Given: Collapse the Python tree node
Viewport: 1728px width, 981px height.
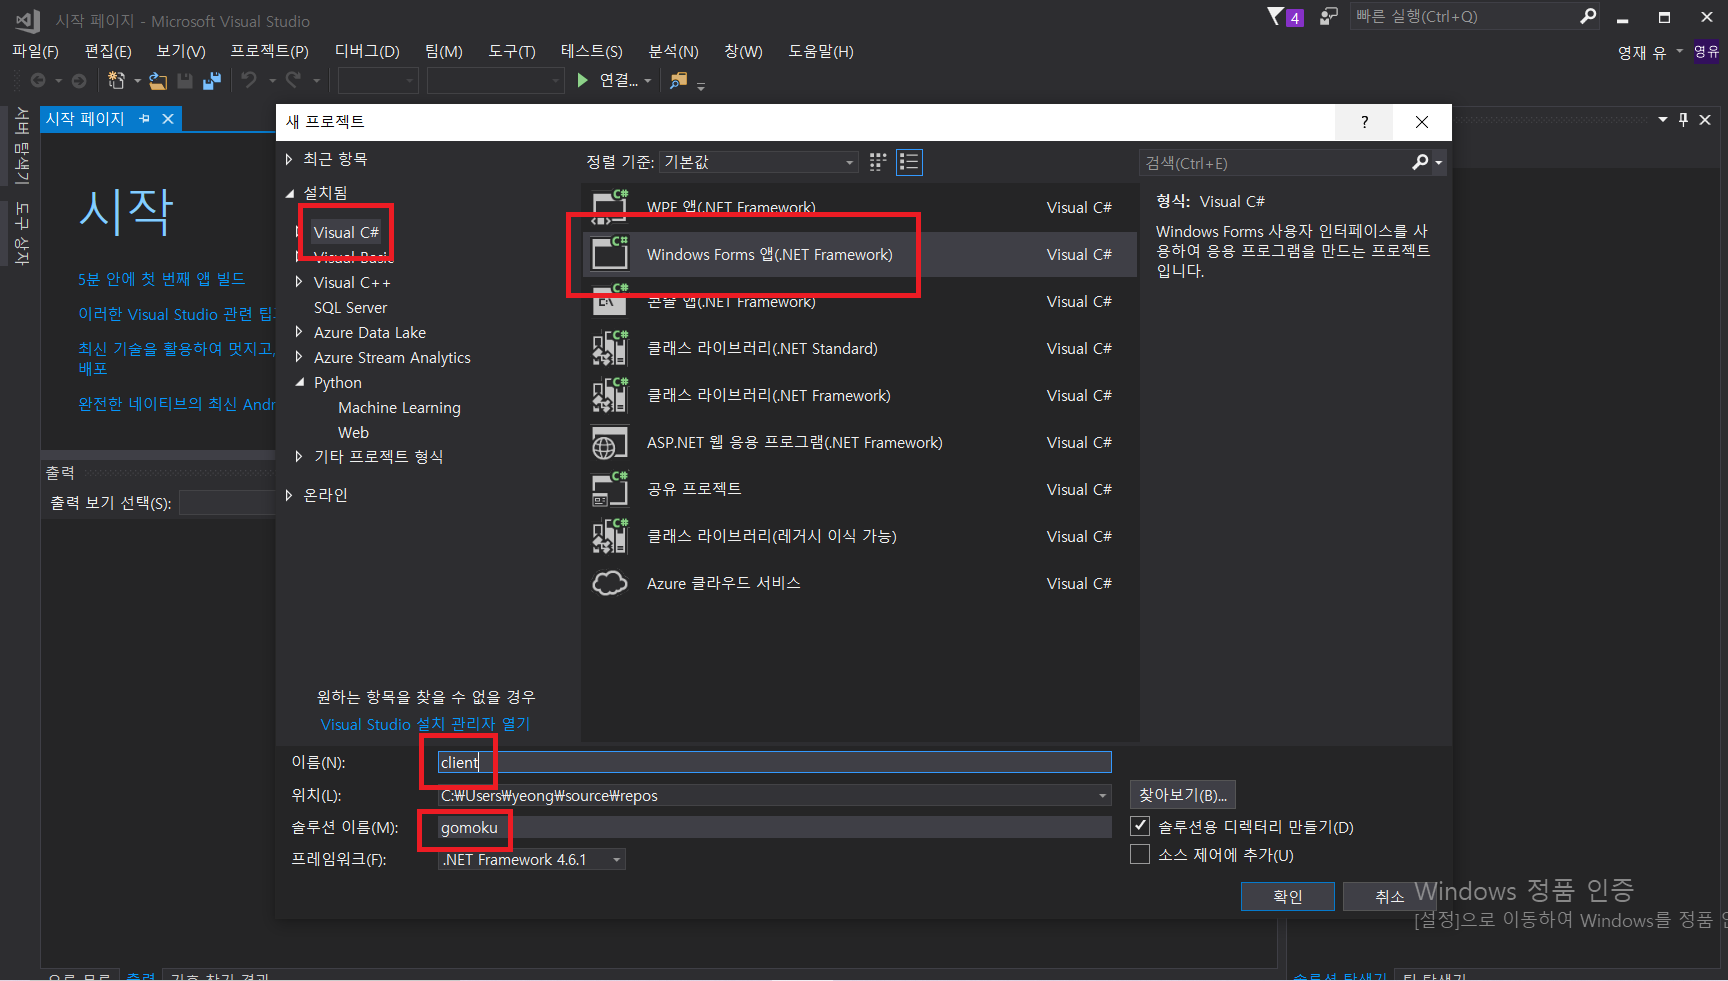Looking at the screenshot, I should coord(300,382).
